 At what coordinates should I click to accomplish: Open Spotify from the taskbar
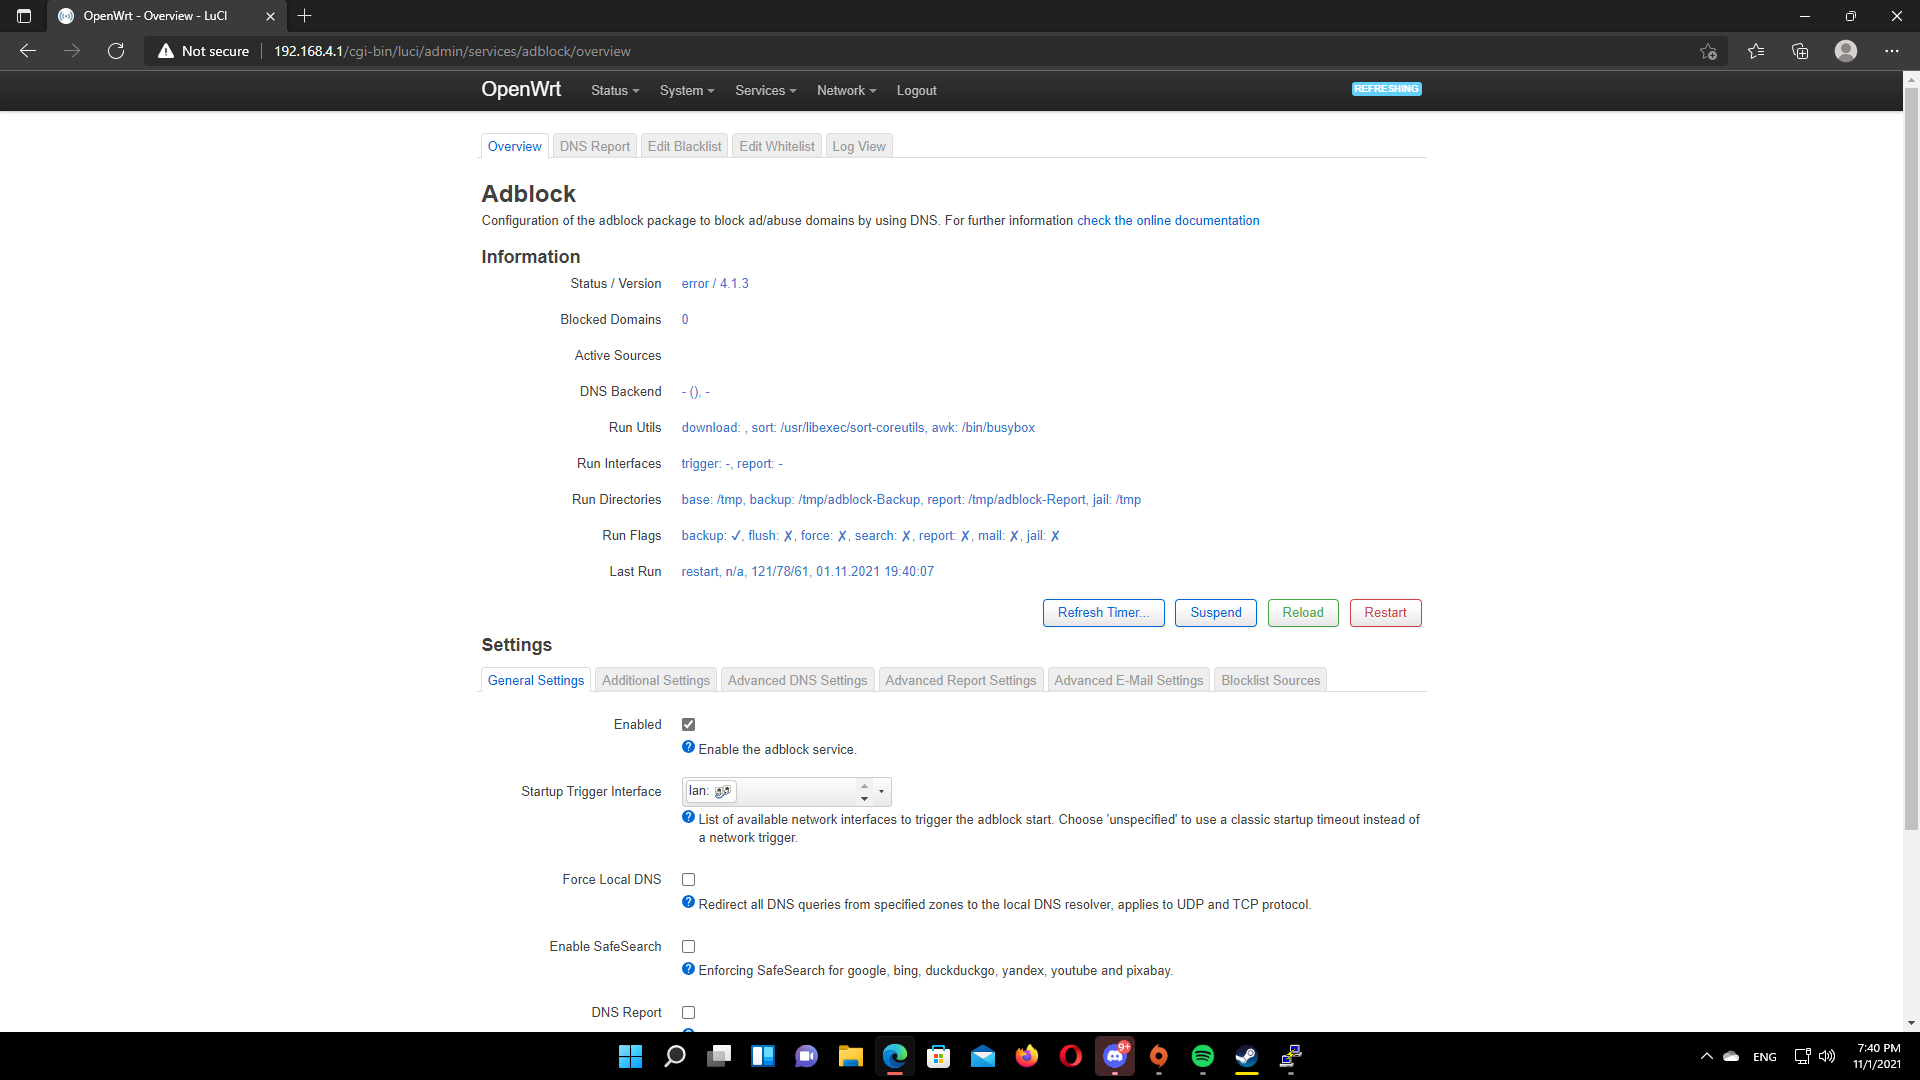tap(1202, 1056)
